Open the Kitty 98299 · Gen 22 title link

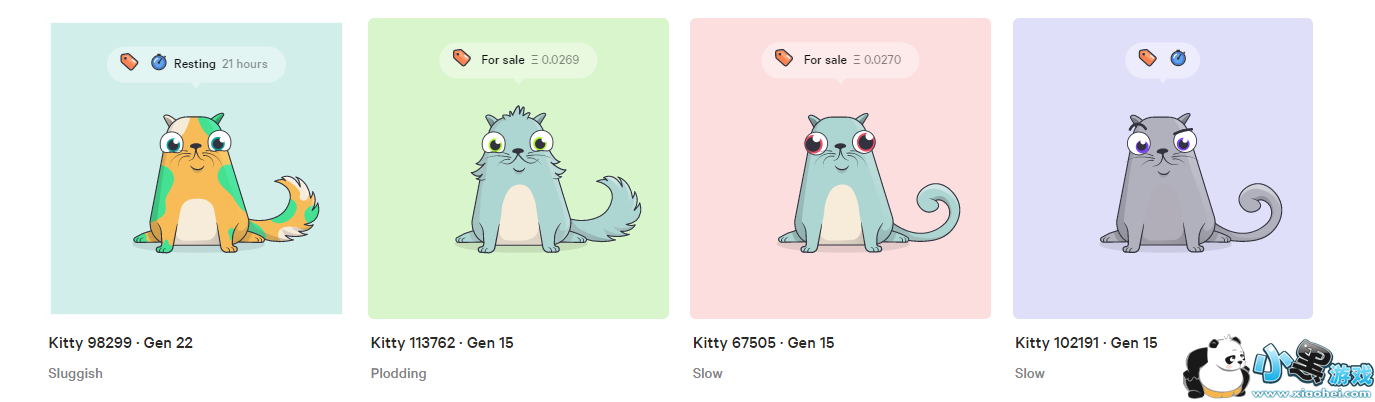coord(121,343)
